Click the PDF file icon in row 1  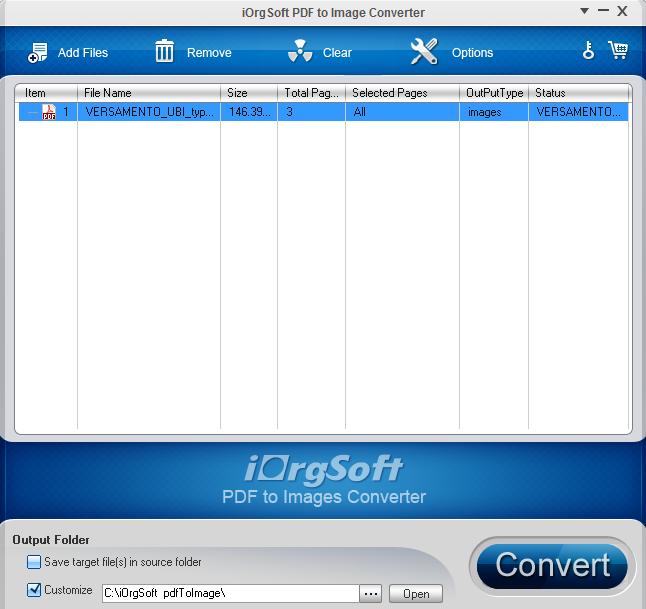pyautogui.click(x=49, y=112)
